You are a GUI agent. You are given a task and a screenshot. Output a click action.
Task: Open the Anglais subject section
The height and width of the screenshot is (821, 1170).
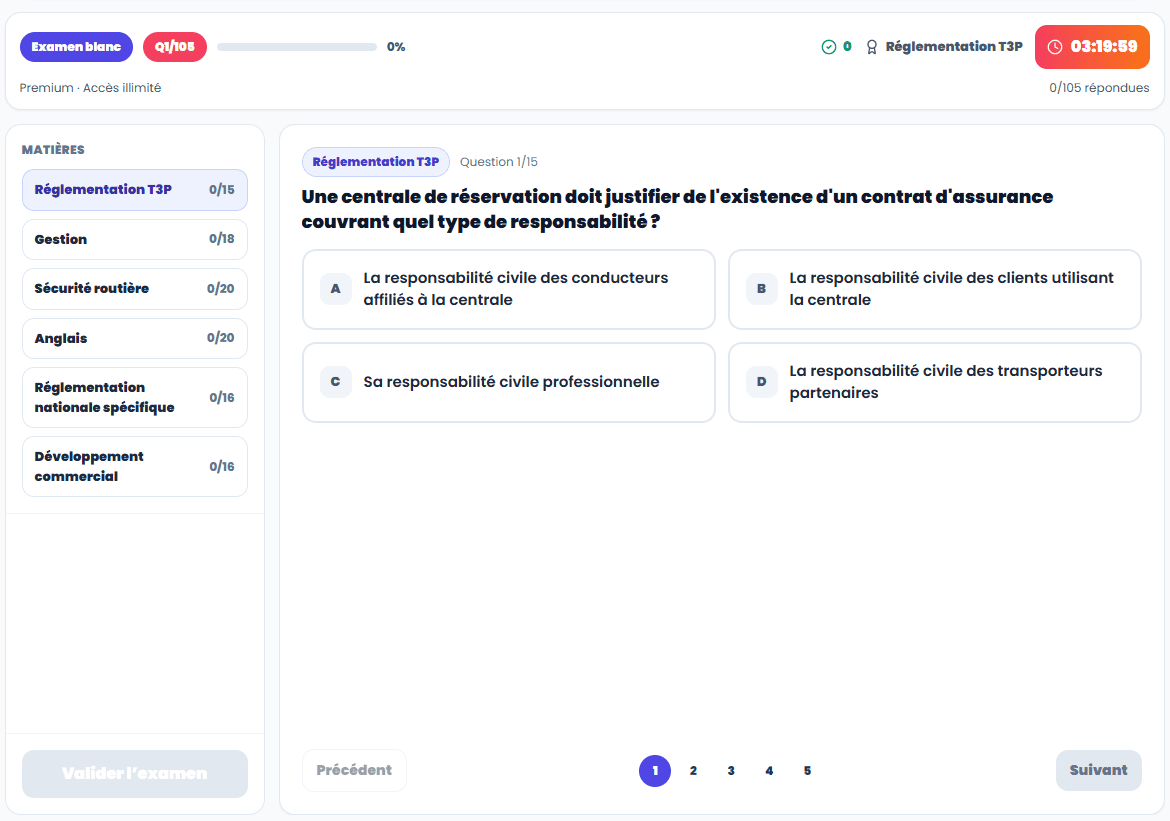click(x=134, y=338)
